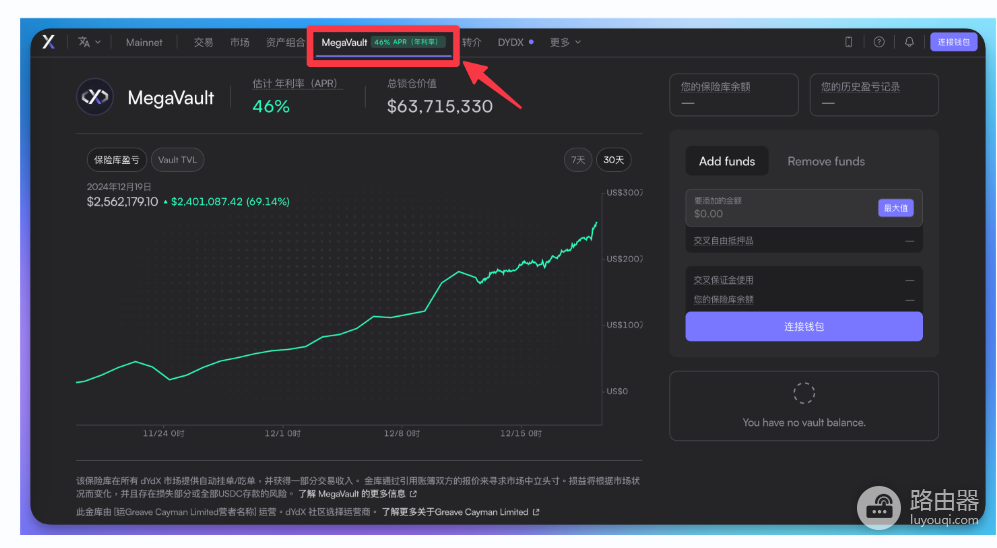997x548 pixels.
Task: Click the $2,562,179.10 chart value
Action: [122, 202]
